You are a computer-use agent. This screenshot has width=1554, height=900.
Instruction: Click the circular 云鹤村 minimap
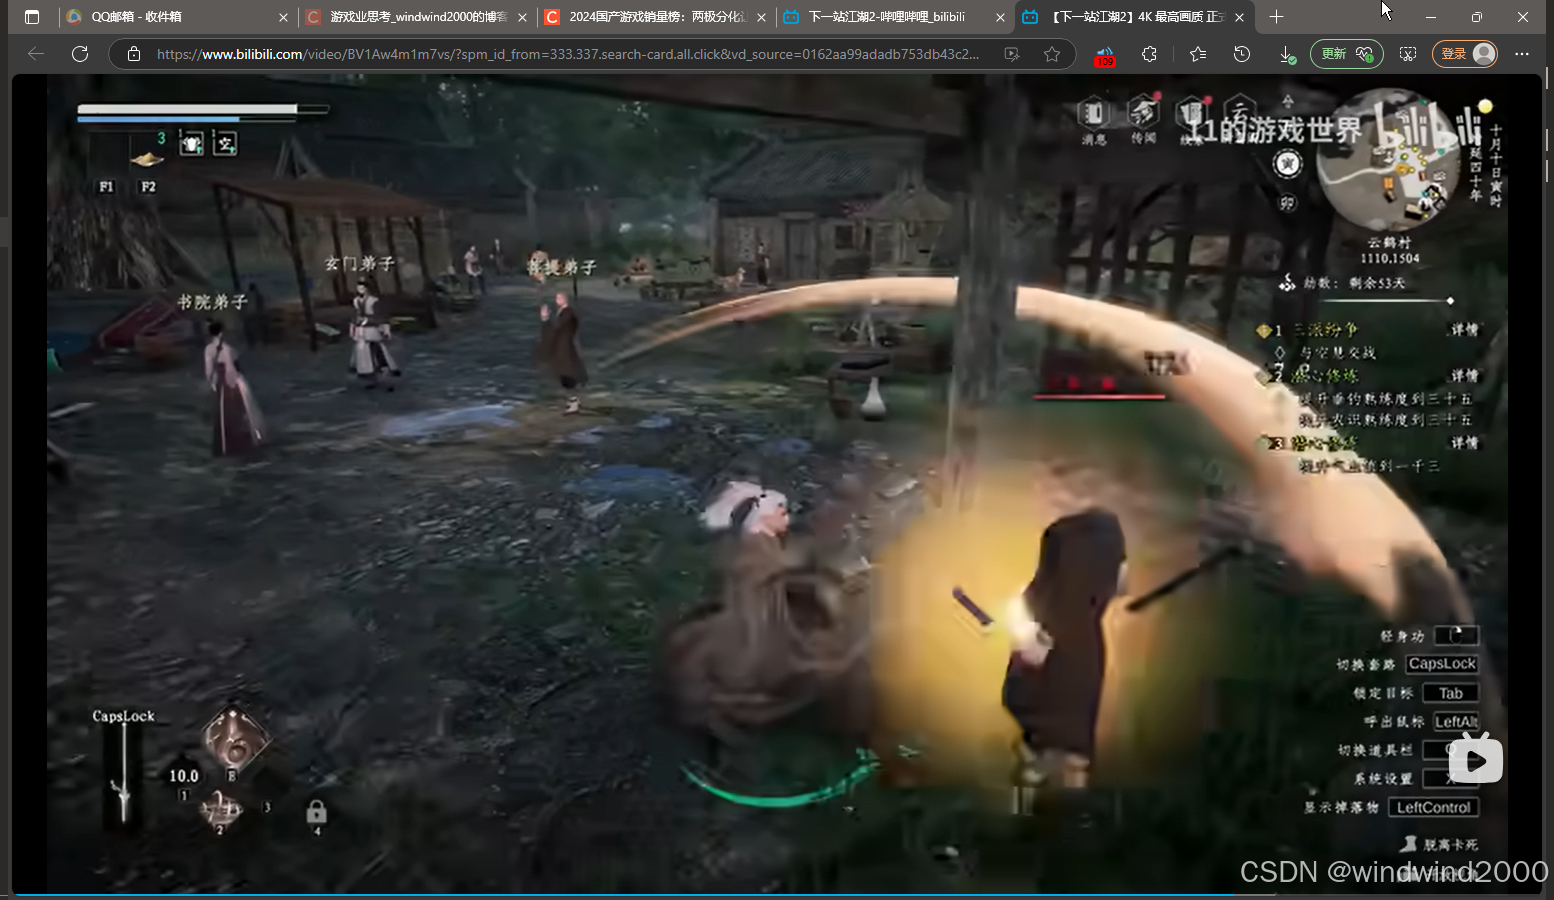1389,162
